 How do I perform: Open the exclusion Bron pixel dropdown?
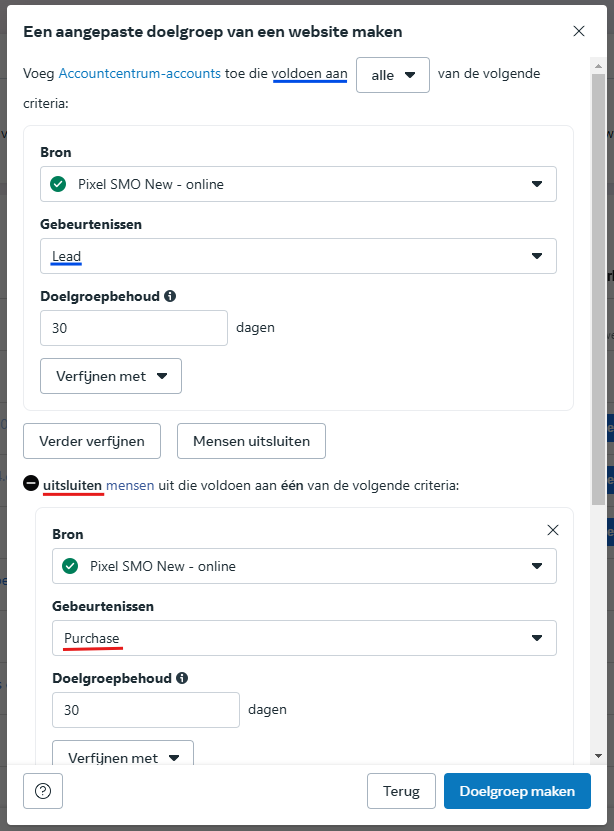click(x=304, y=566)
